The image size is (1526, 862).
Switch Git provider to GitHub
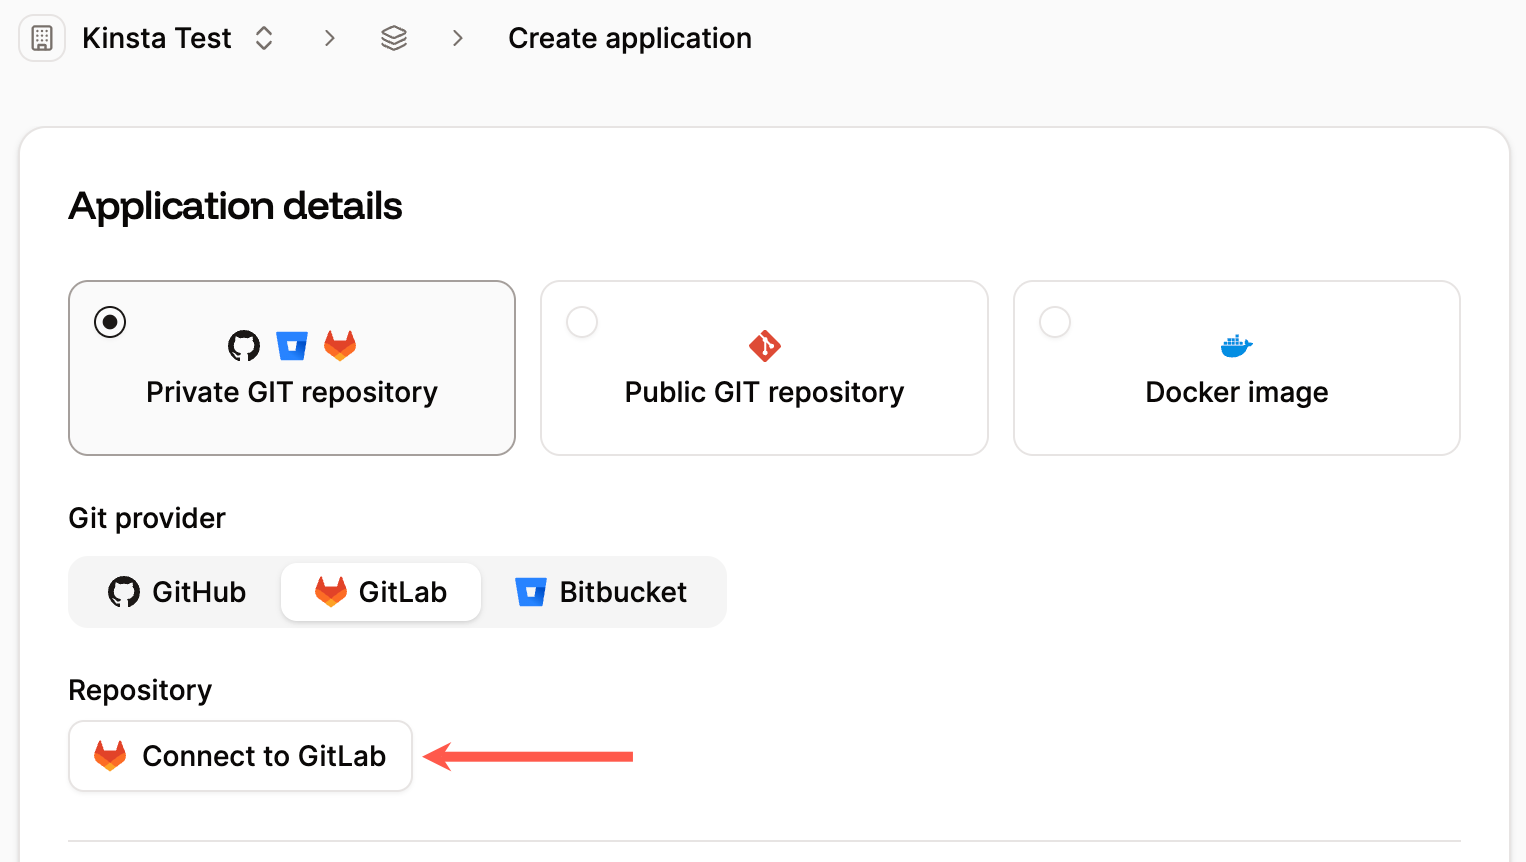(x=176, y=591)
